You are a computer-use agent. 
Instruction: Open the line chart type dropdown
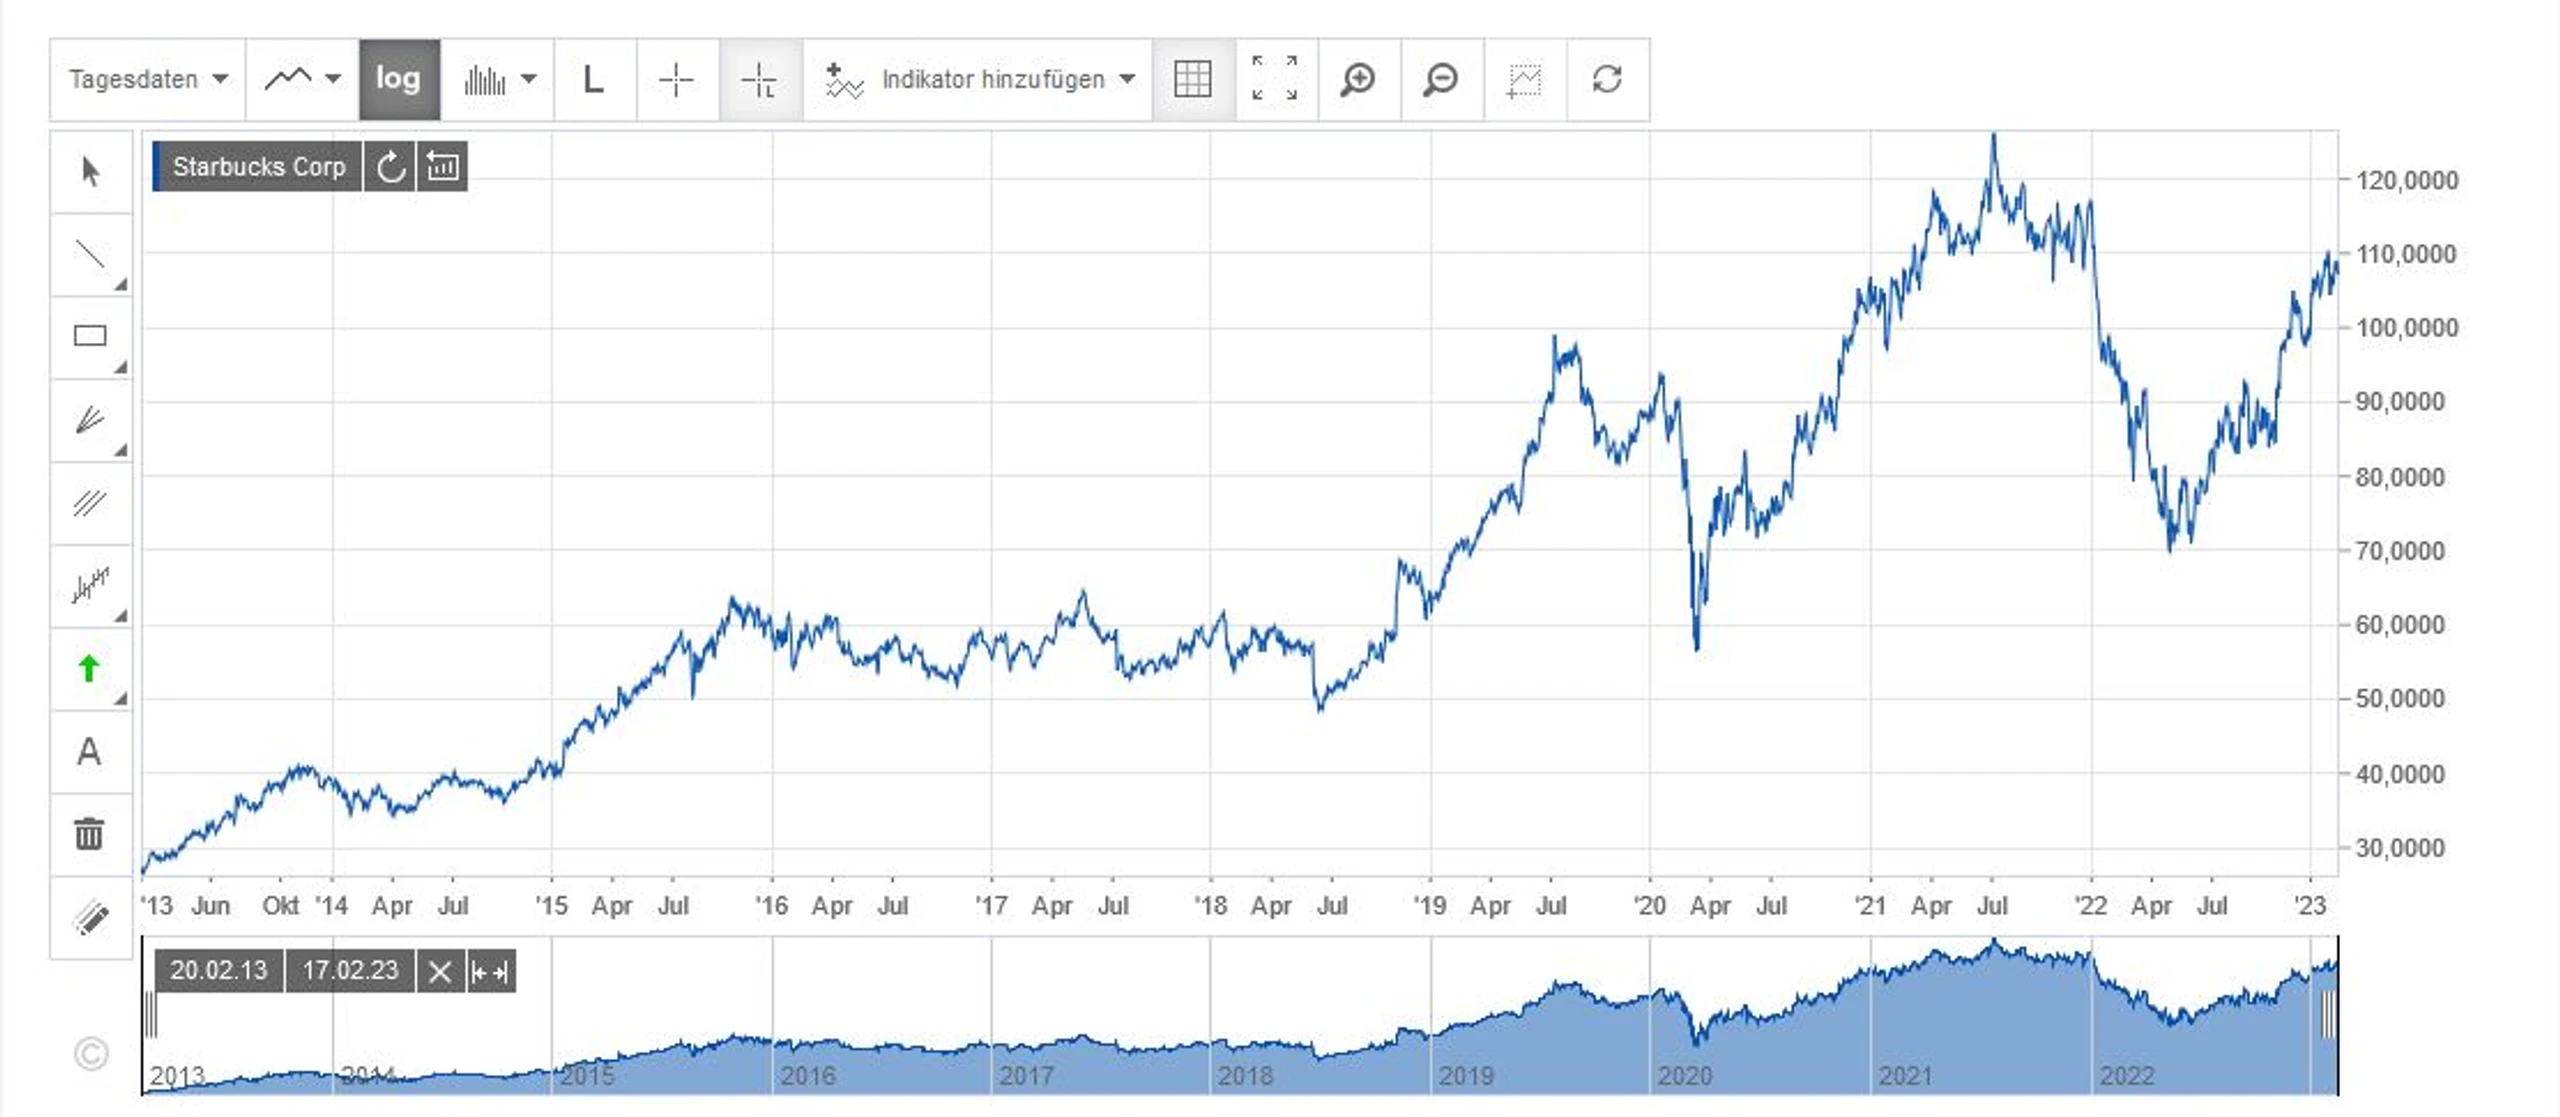pos(302,79)
